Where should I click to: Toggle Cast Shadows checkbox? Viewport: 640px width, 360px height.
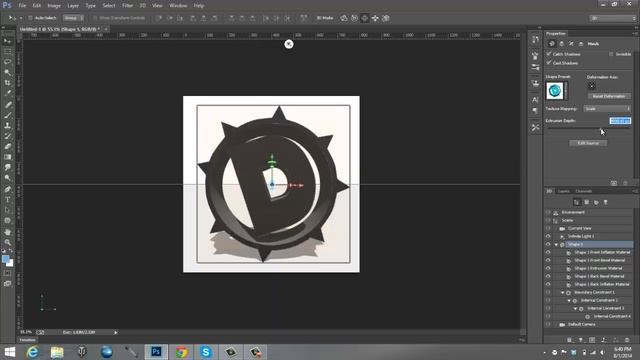549,63
